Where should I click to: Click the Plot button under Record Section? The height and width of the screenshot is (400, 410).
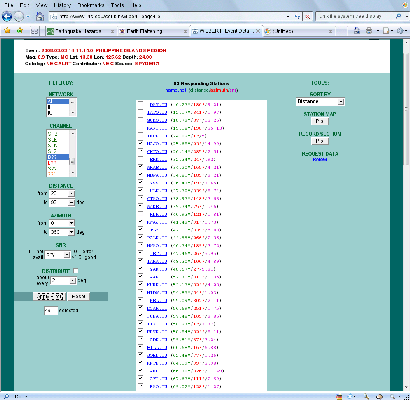(x=320, y=141)
